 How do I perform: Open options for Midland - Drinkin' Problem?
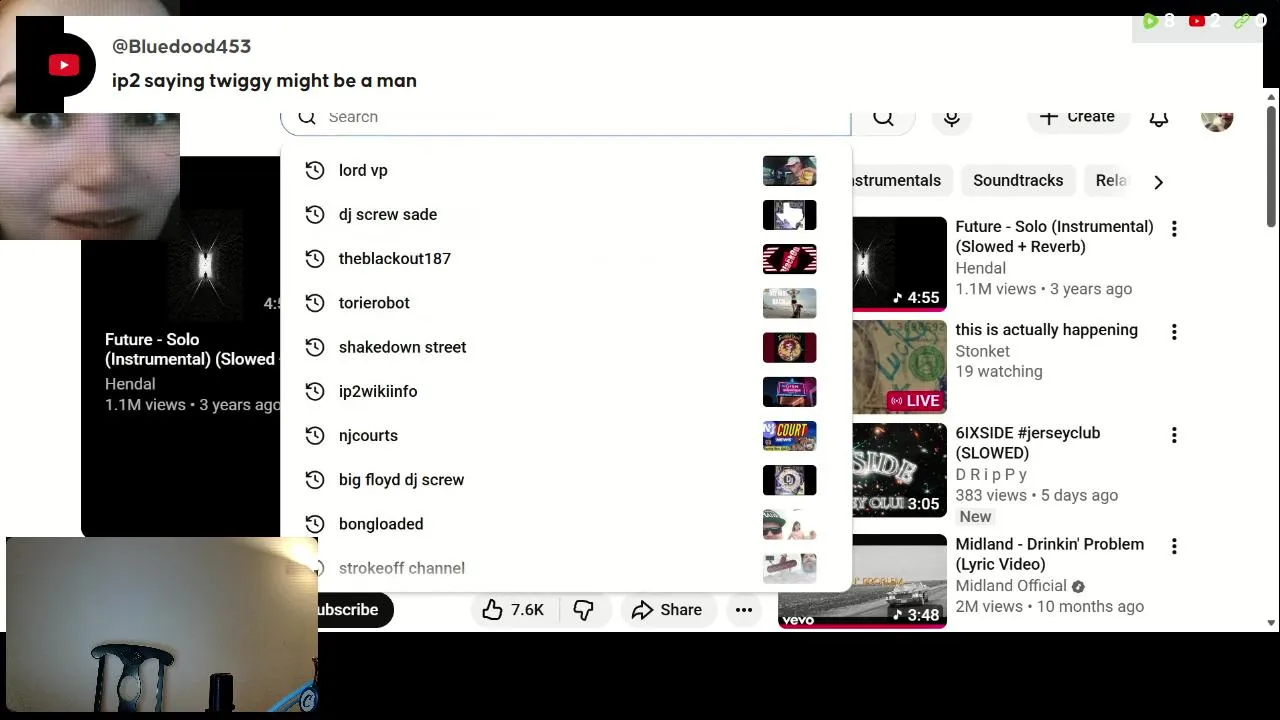click(1174, 546)
